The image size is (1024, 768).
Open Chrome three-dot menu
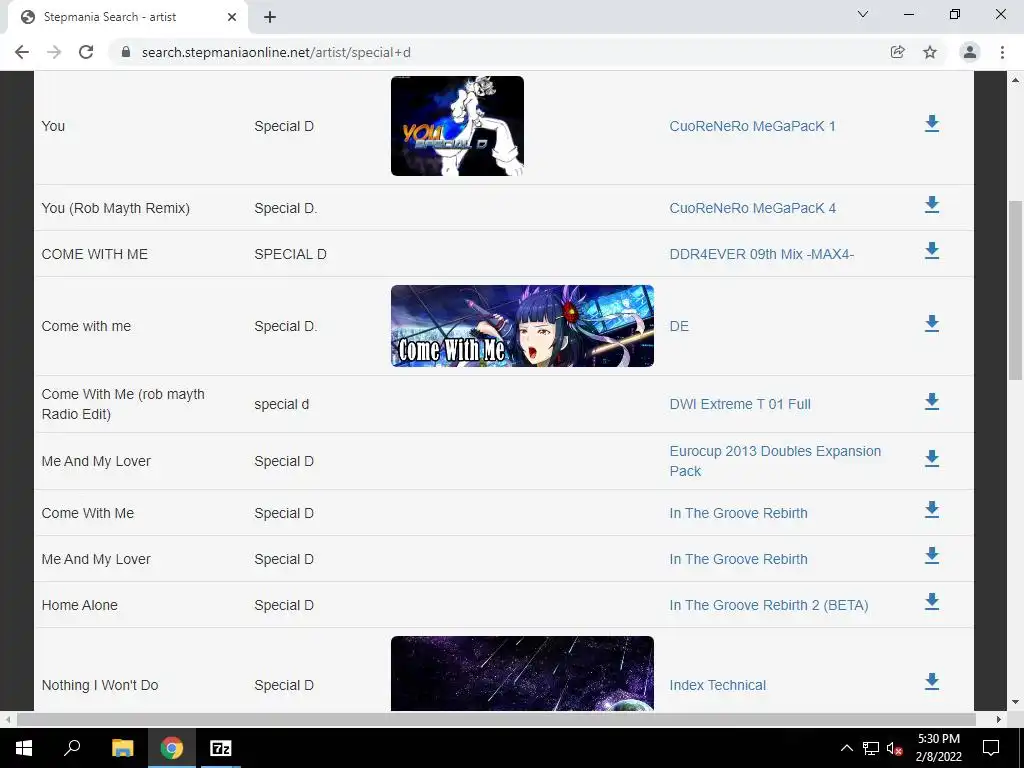pyautogui.click(x=1002, y=52)
